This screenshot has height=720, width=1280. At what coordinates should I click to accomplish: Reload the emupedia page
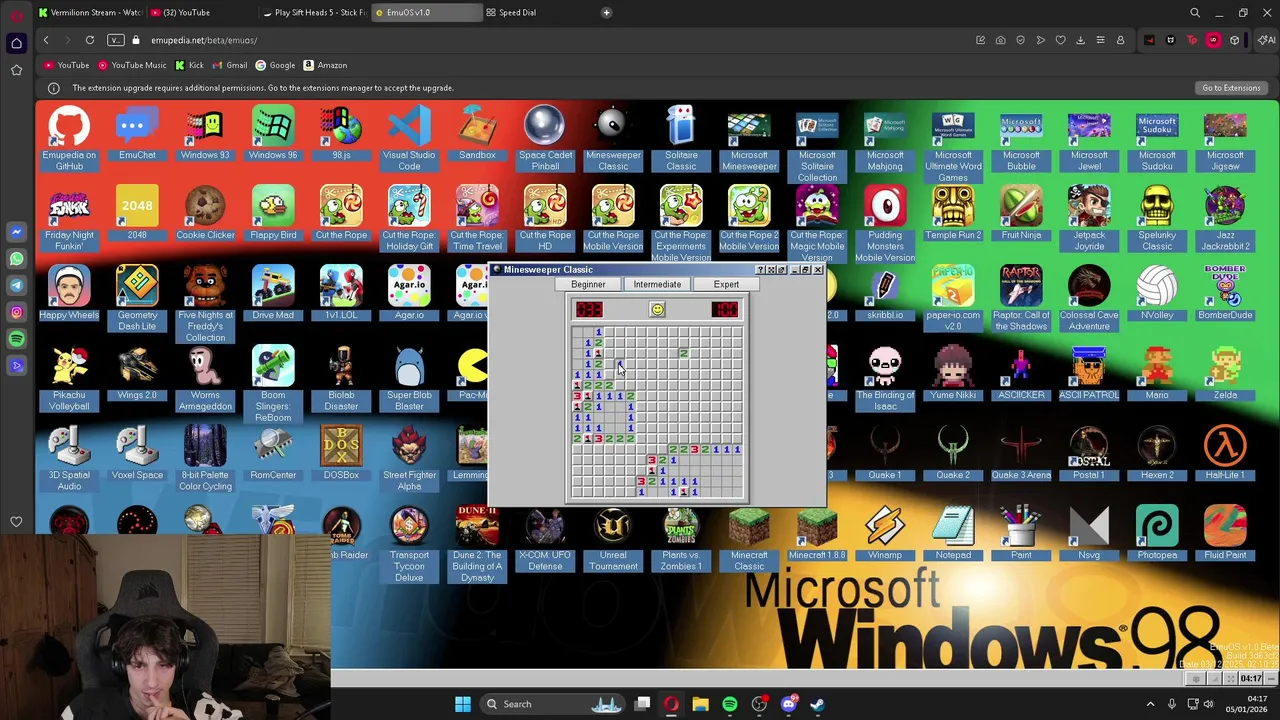pyautogui.click(x=89, y=40)
